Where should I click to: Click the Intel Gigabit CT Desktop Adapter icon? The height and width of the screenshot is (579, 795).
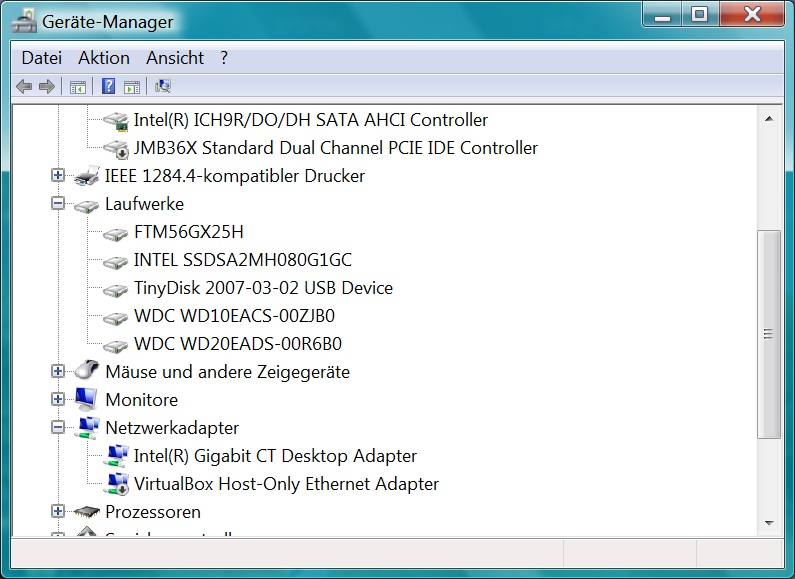point(116,455)
